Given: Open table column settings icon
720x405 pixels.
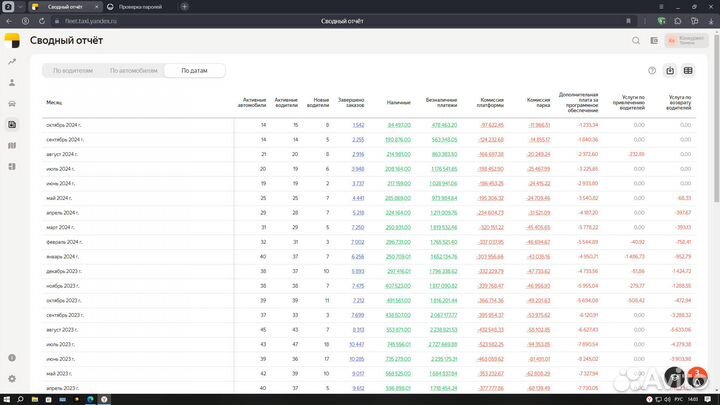Looking at the screenshot, I should 687,71.
